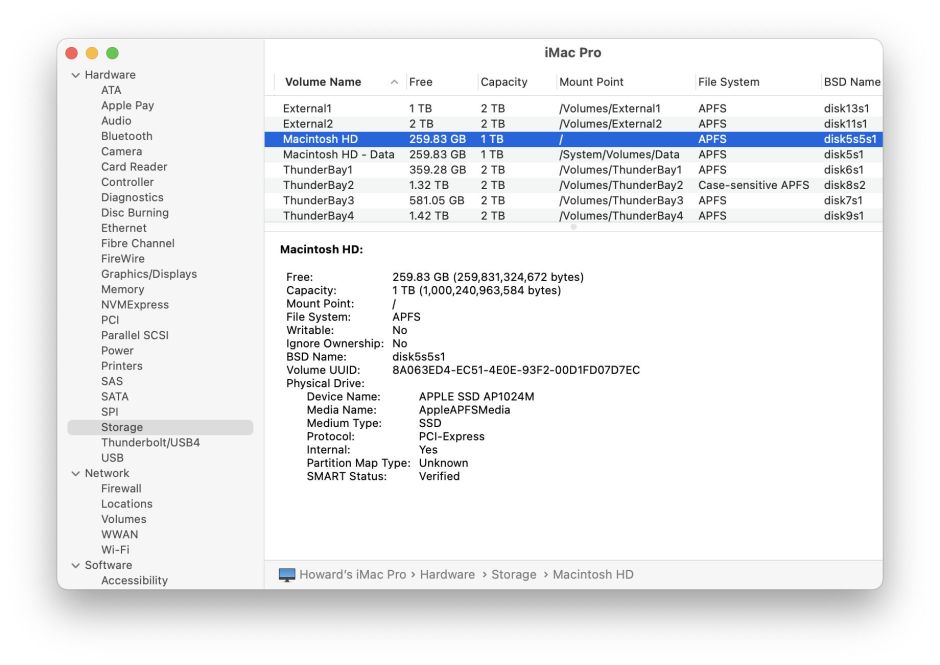Select Graphics/Displays in sidebar
The image size is (940, 665).
point(148,274)
